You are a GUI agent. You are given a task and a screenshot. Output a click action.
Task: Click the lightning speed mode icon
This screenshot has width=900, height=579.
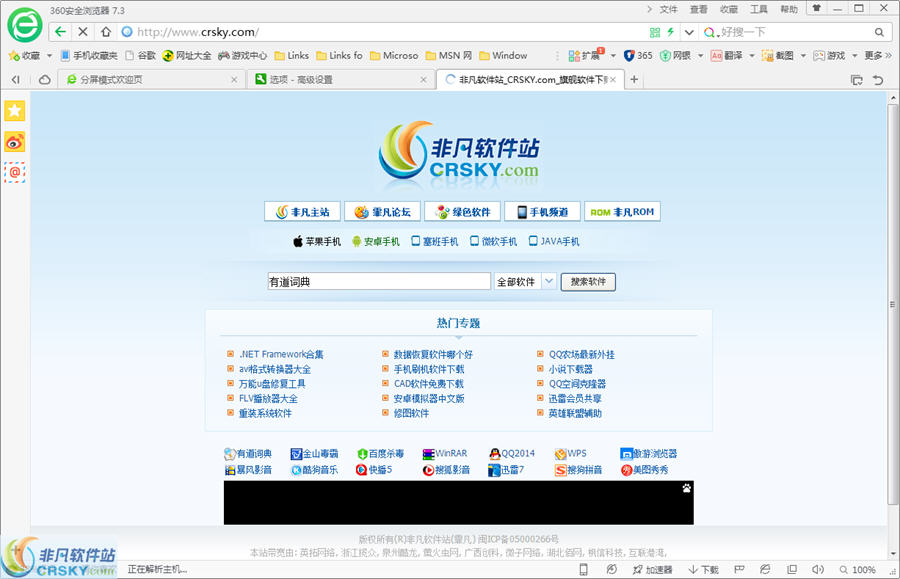point(670,33)
